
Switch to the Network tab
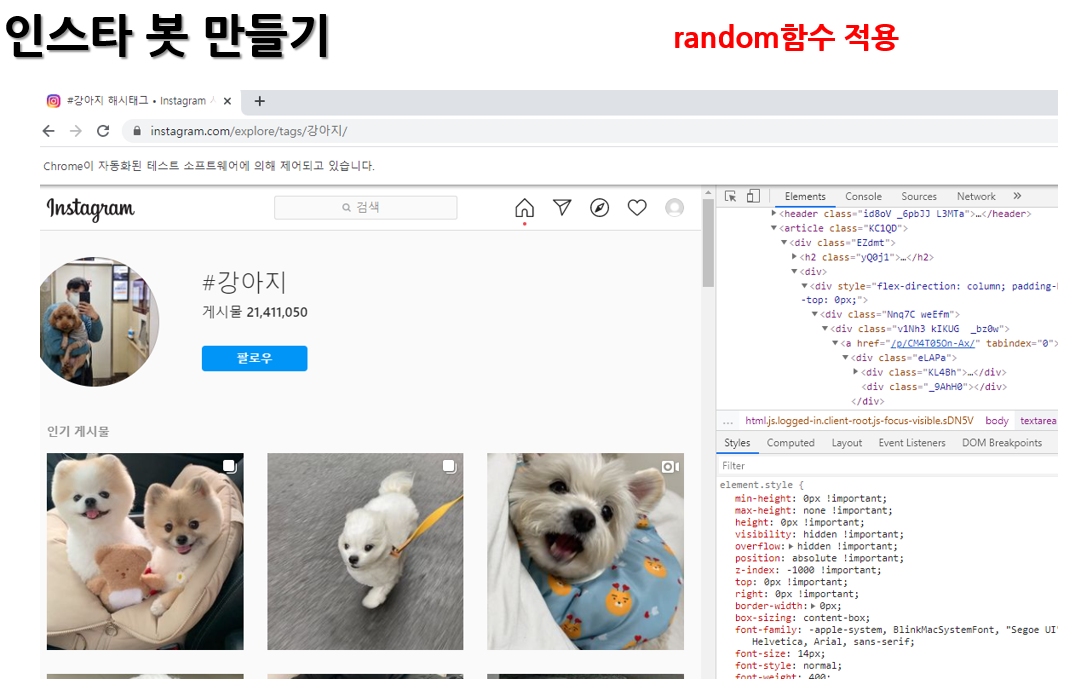click(x=976, y=196)
